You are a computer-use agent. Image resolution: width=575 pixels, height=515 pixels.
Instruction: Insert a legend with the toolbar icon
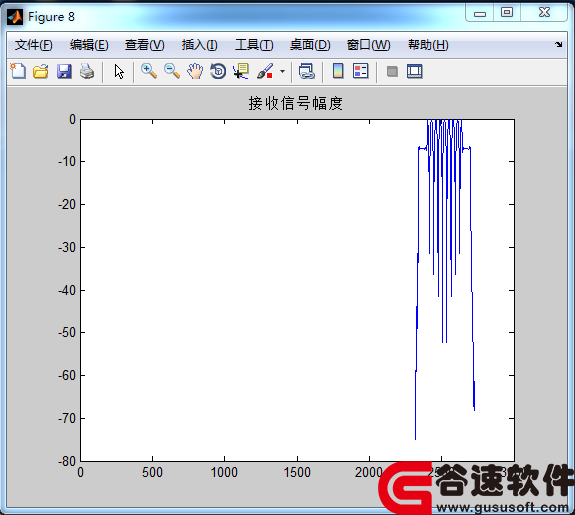click(360, 71)
